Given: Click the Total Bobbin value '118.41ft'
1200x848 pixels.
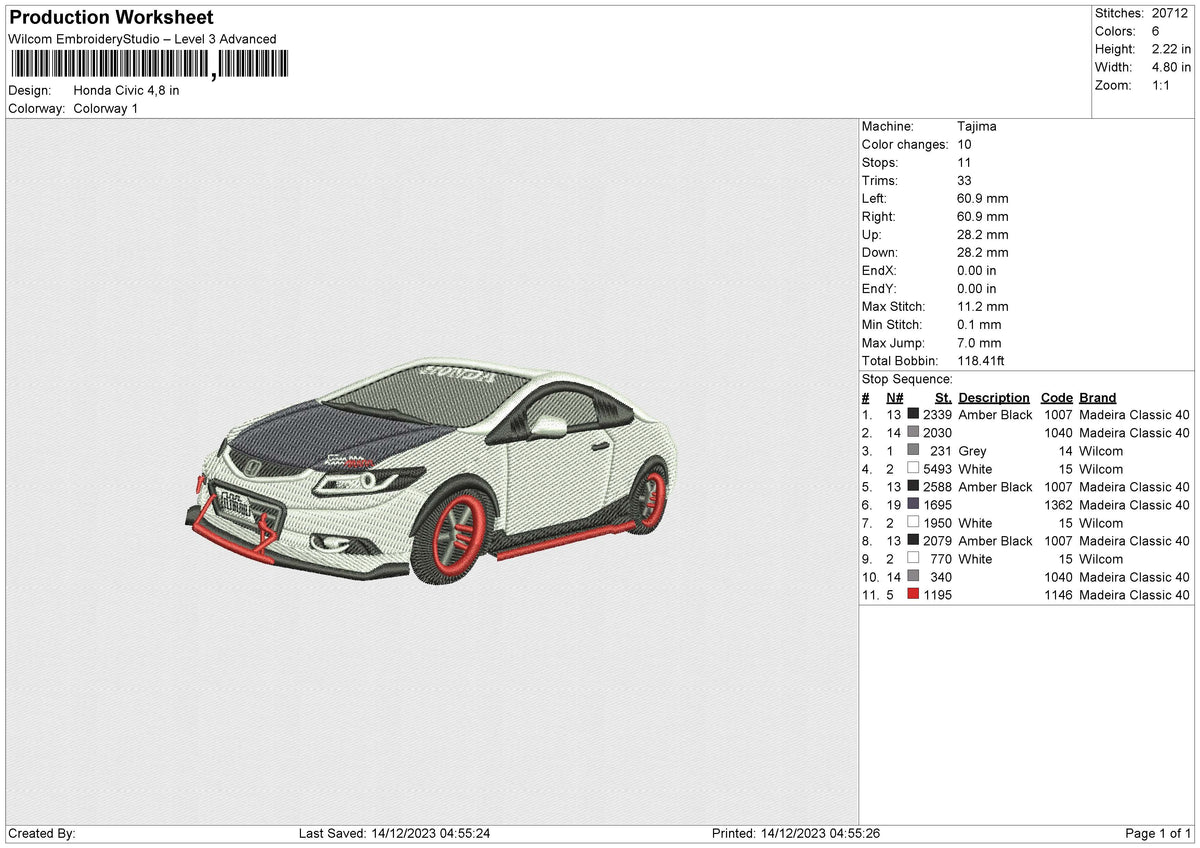Looking at the screenshot, I should pos(982,360).
